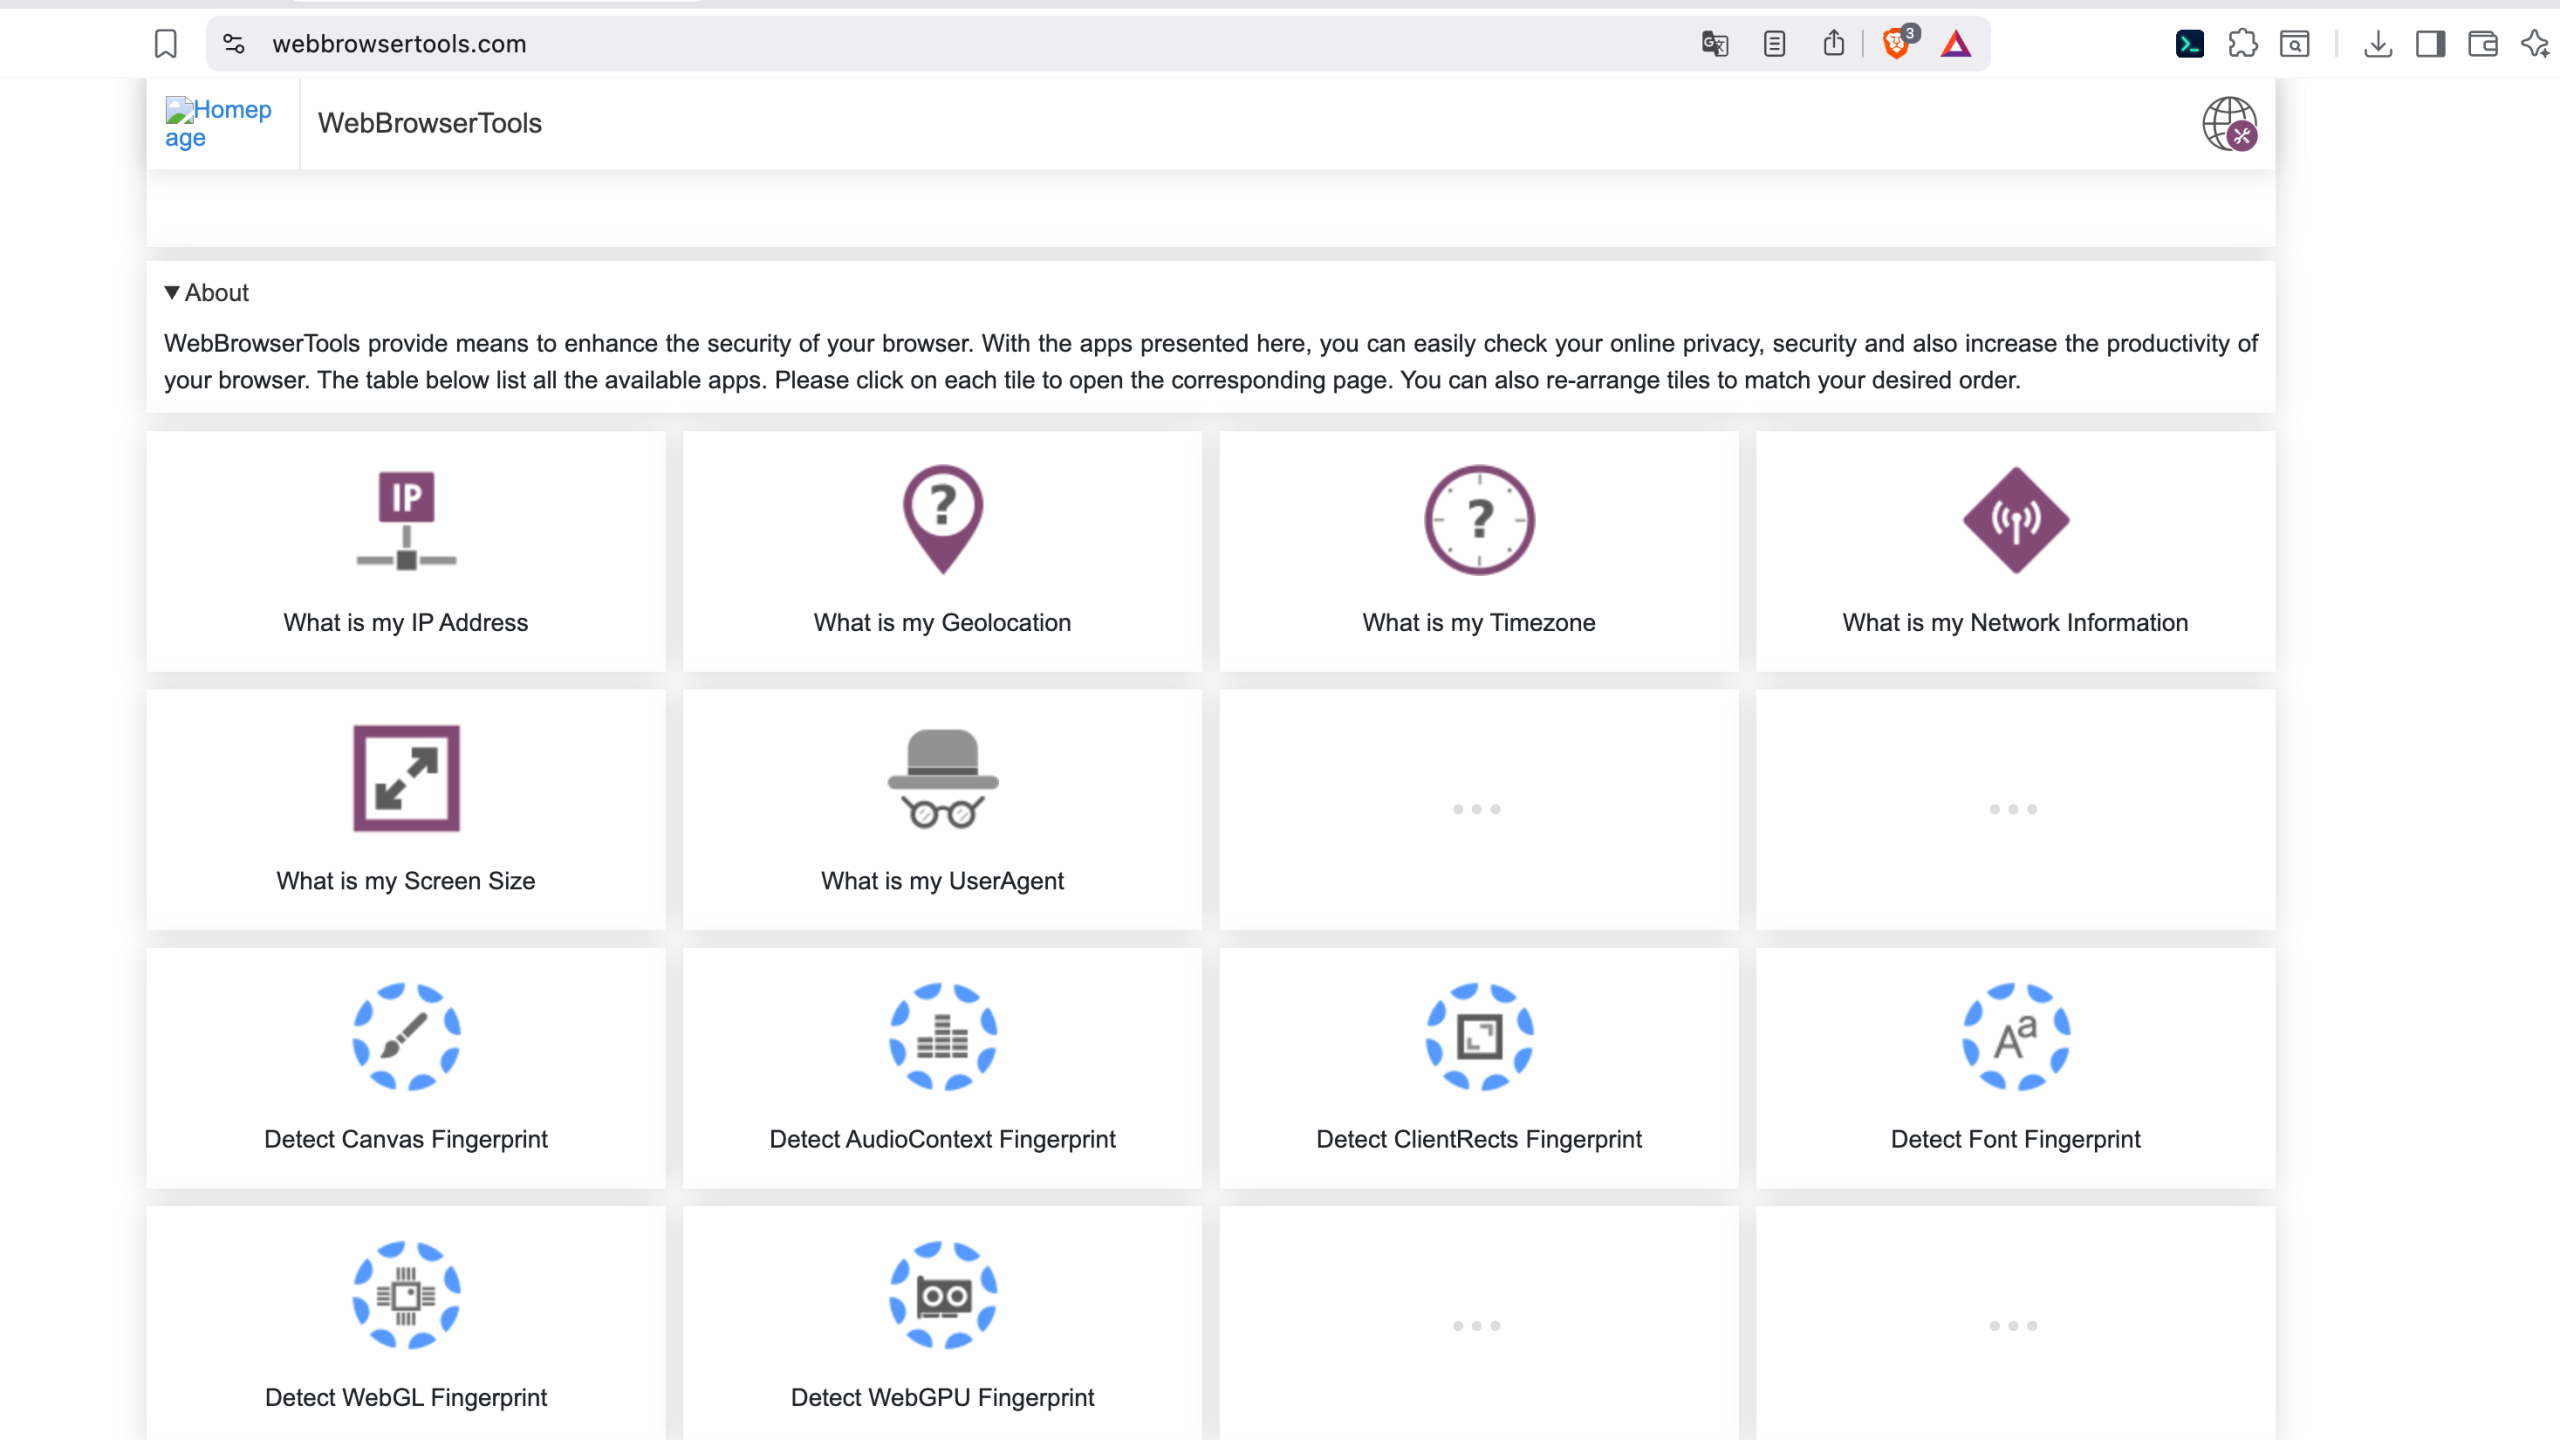This screenshot has width=2560, height=1440.
Task: Open the Canvas Fingerprint brush icon
Action: click(x=406, y=1036)
